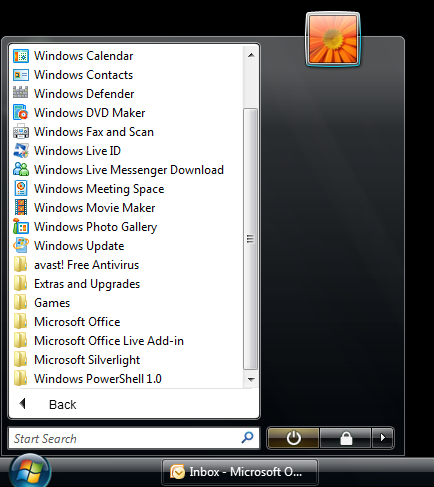Click the Windows PowerShell 1.0 folder icon
The width and height of the screenshot is (434, 487).
[21, 378]
